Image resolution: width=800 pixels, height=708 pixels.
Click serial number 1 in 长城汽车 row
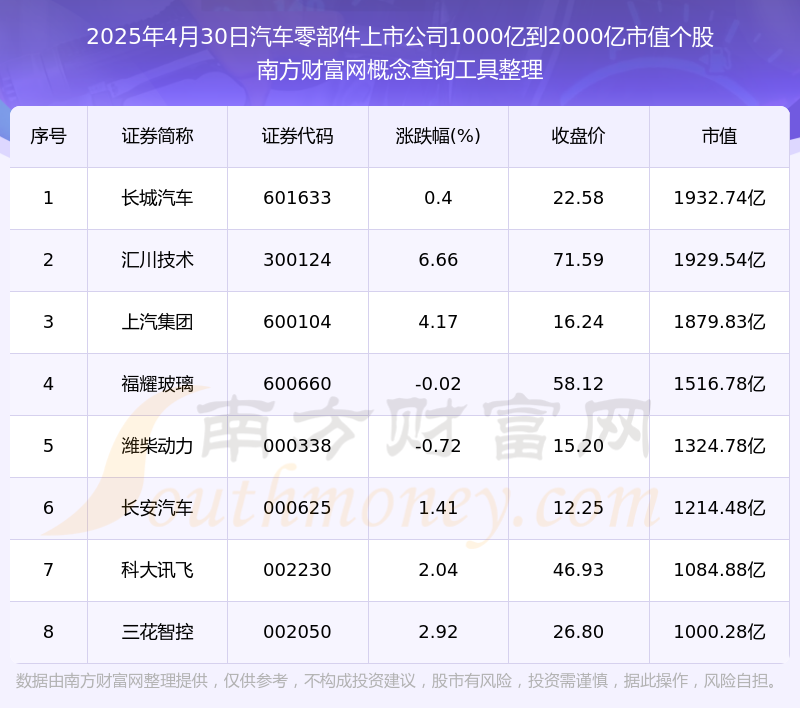coord(48,198)
